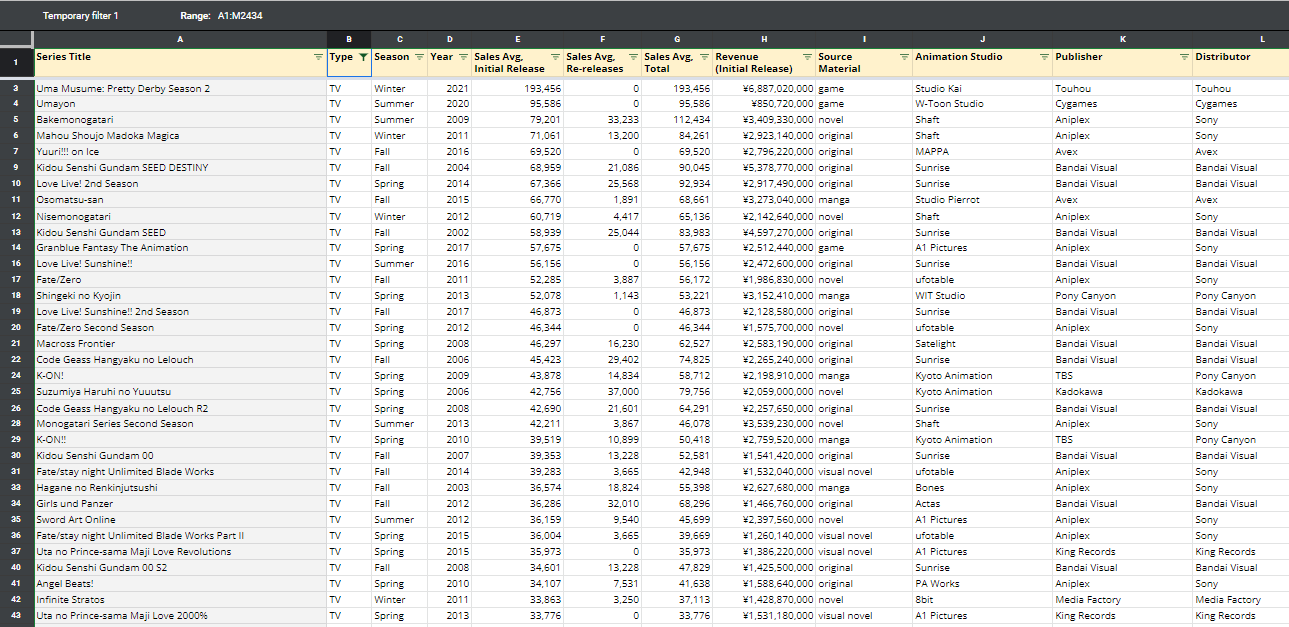Select the '8bit' studio cell
This screenshot has height=627, width=1289.
(x=982, y=600)
